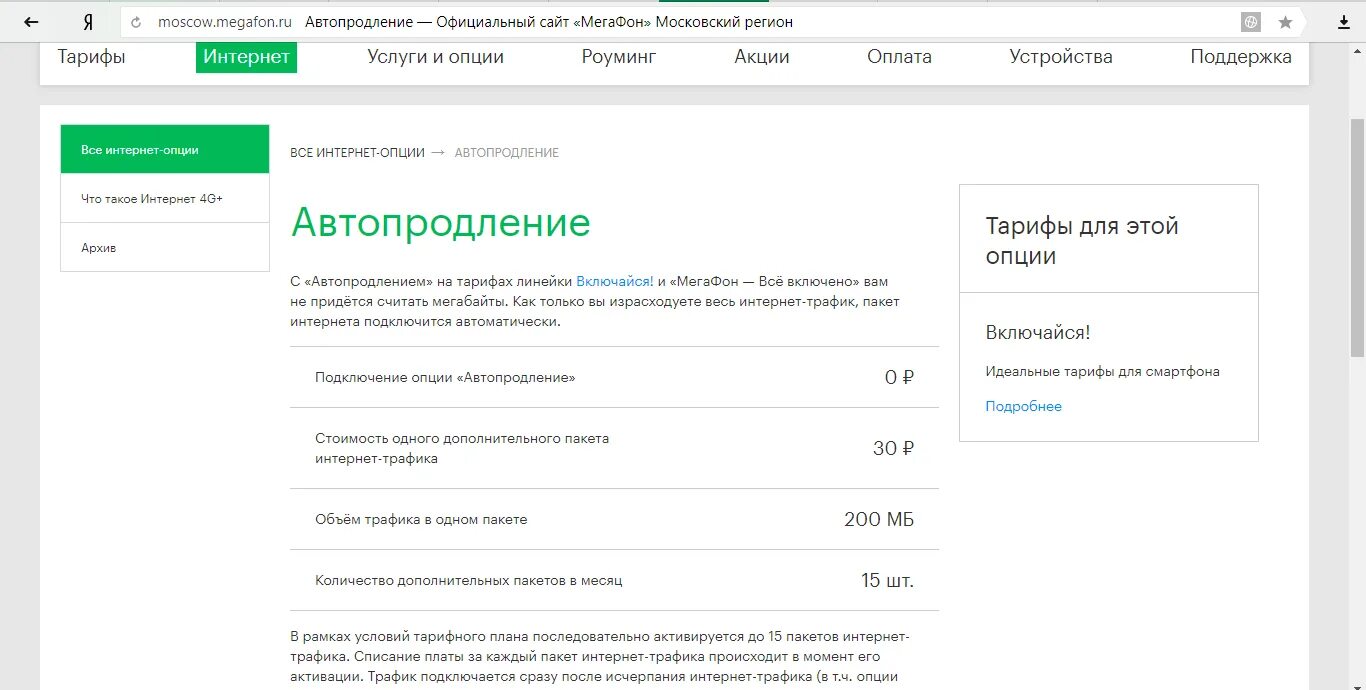Click the 200 МБ traffic volume value
1366x690 pixels.
tap(879, 520)
